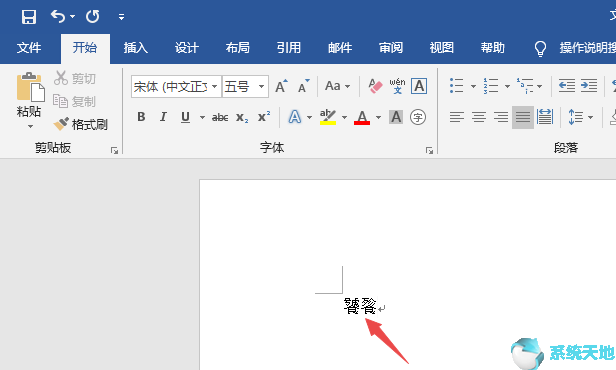Click the lightbulb Tell Me search

(x=541, y=49)
